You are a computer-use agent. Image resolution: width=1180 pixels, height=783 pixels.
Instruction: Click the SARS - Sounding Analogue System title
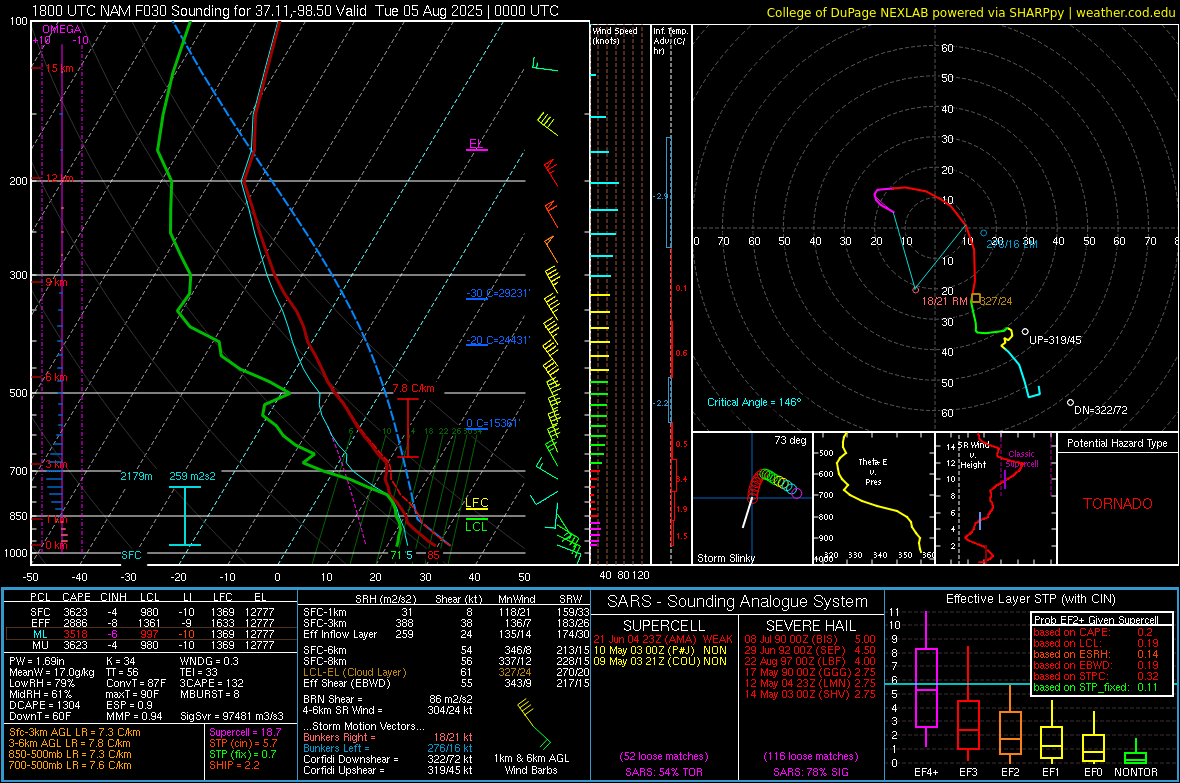tap(738, 602)
